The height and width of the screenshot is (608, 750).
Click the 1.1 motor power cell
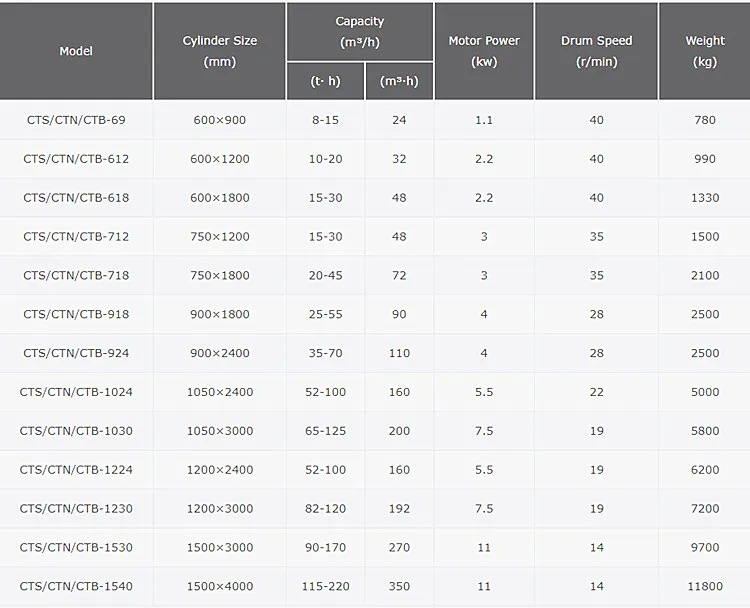tap(484, 120)
